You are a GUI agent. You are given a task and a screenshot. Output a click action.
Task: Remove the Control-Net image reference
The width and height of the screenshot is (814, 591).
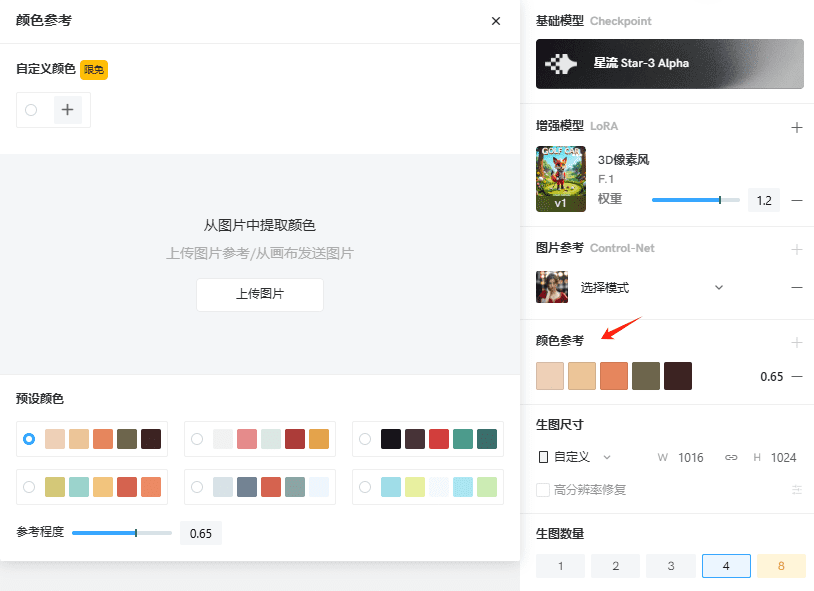coord(797,287)
